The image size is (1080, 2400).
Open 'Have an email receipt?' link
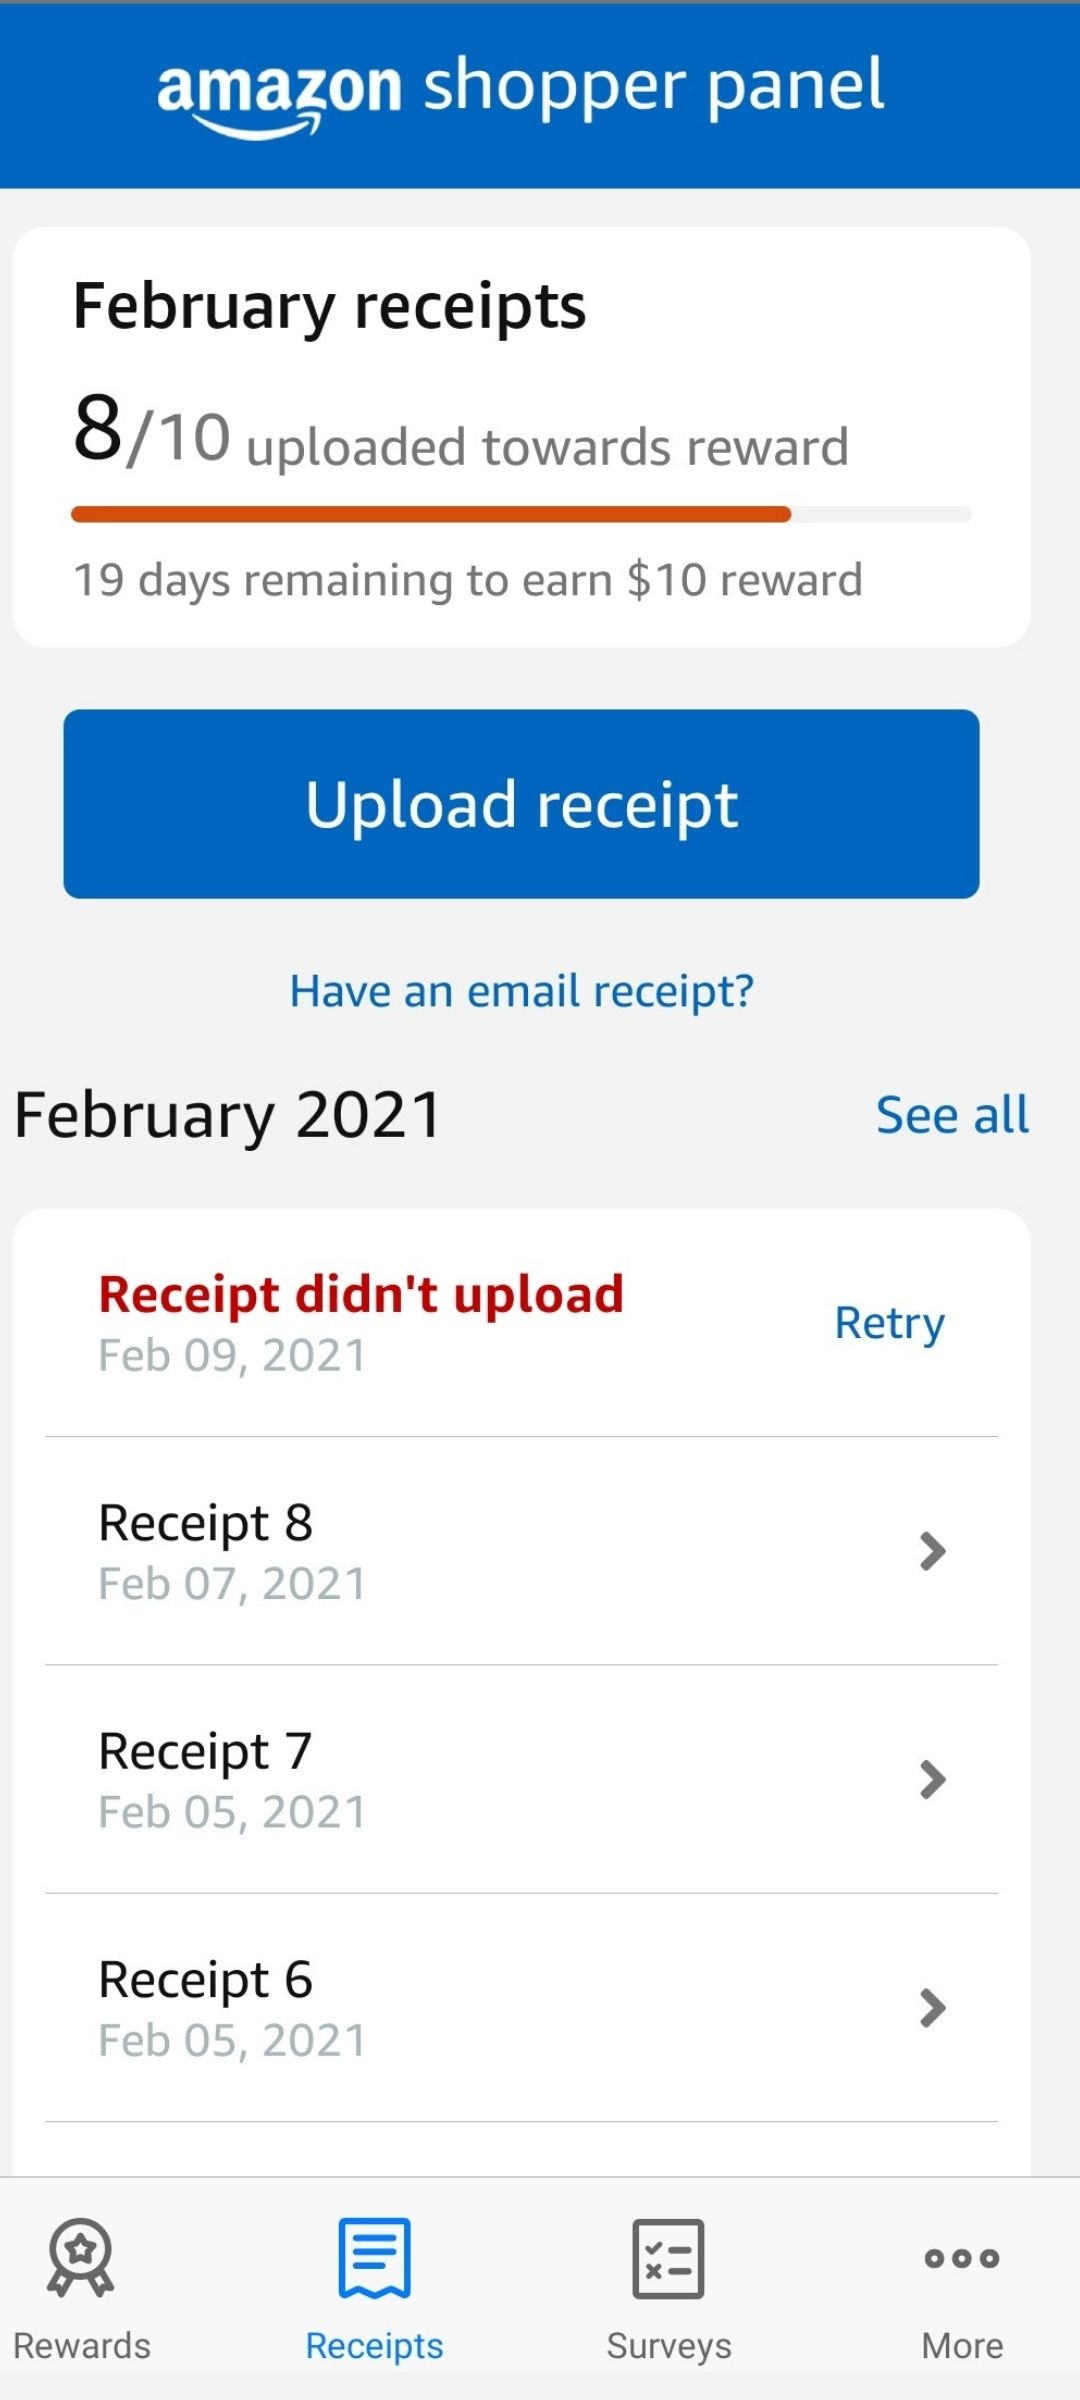[x=523, y=990]
